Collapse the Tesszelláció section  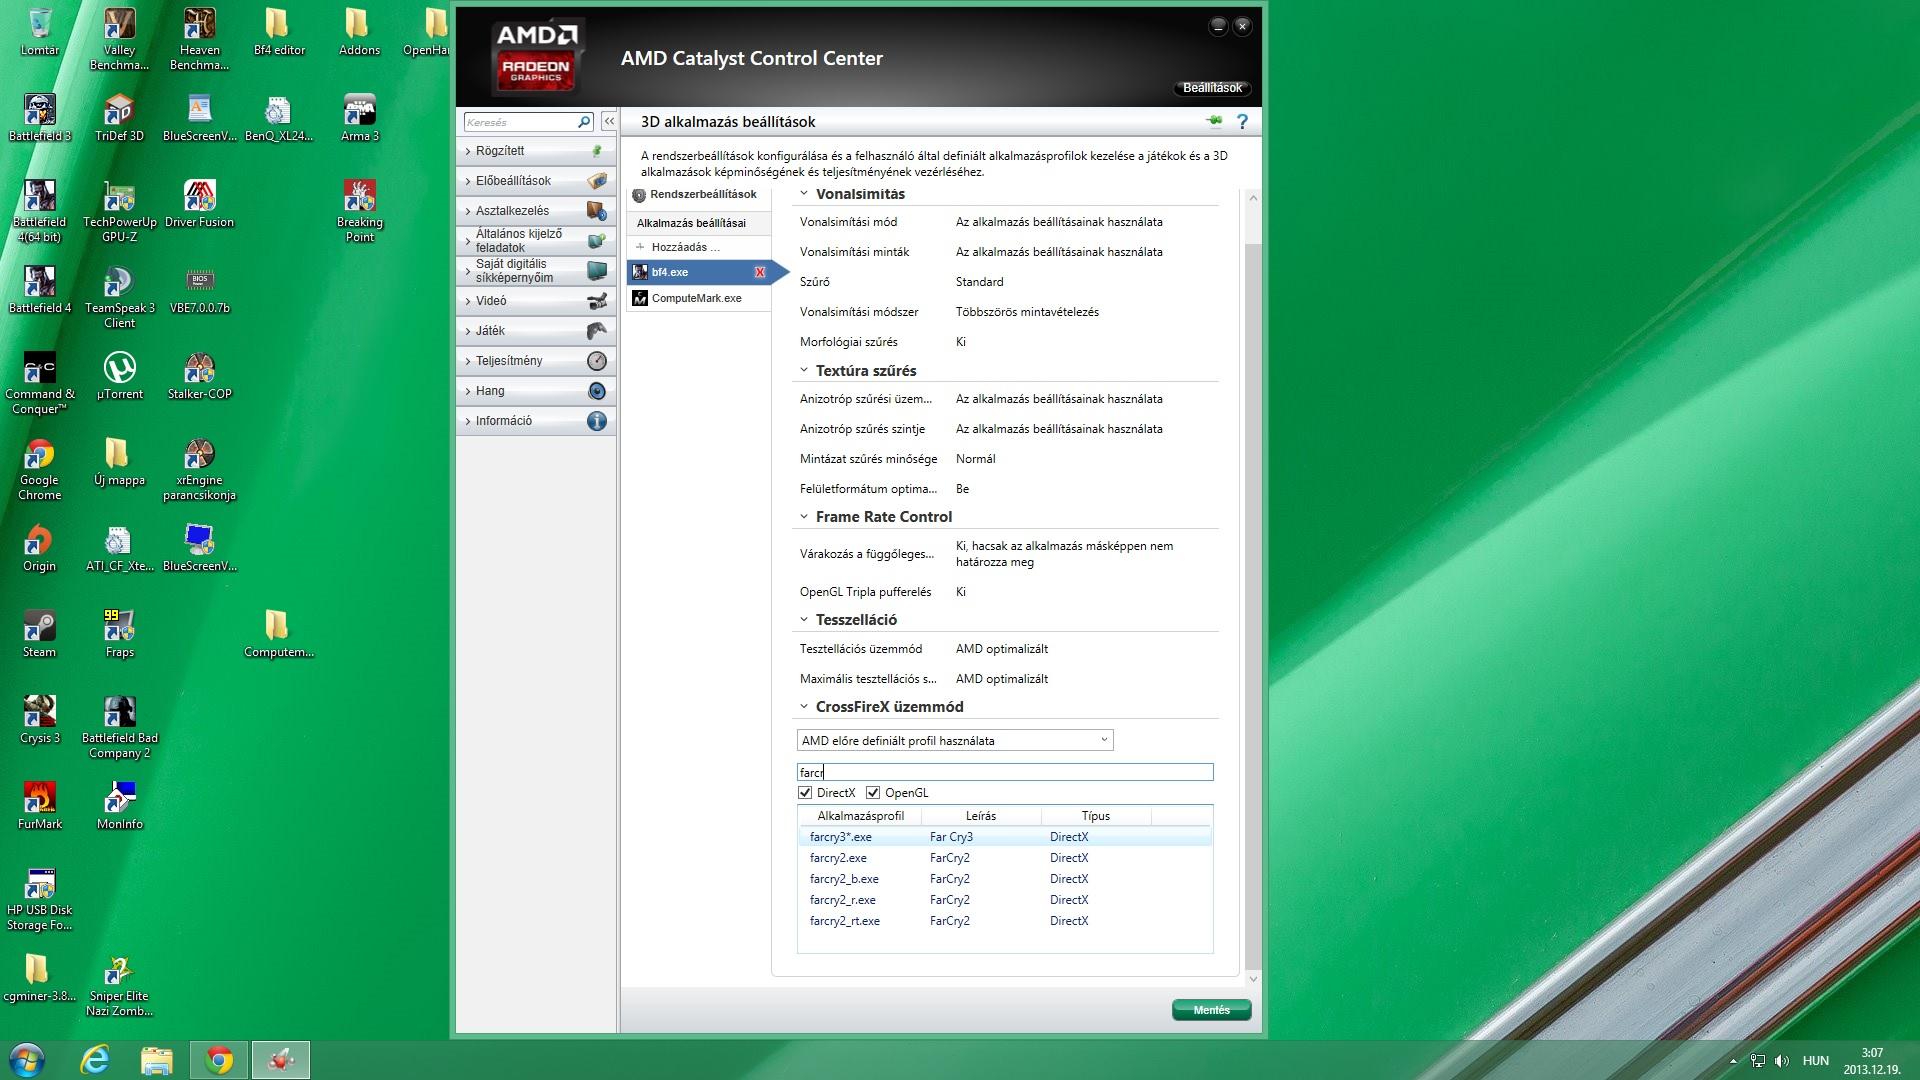804,619
